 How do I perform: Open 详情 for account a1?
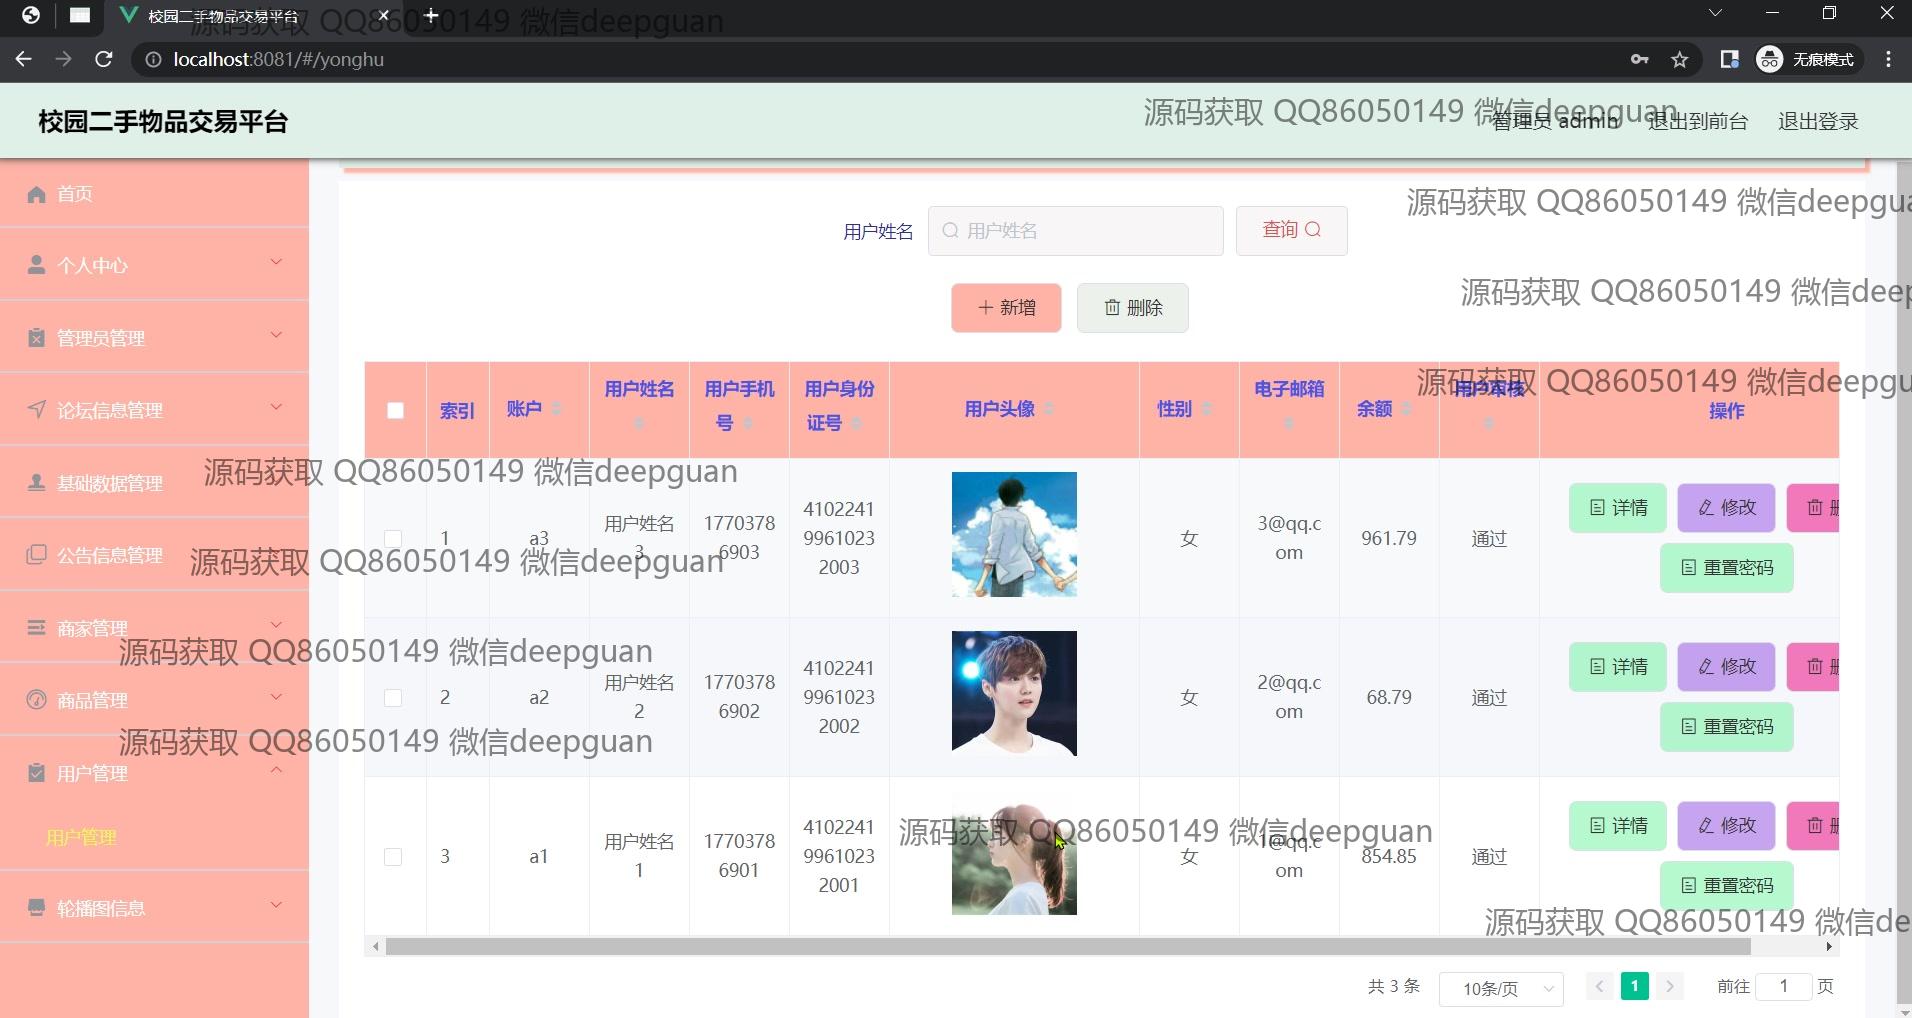pyautogui.click(x=1618, y=826)
